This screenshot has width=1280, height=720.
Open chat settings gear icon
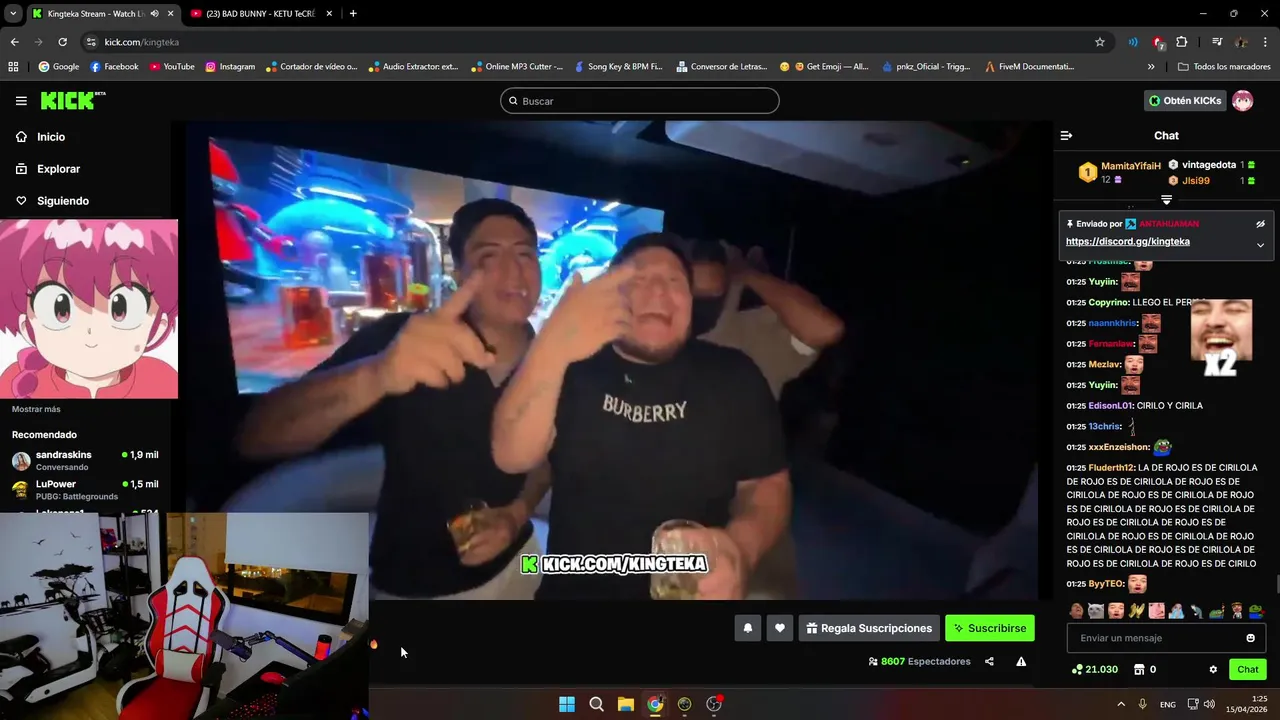[1213, 669]
